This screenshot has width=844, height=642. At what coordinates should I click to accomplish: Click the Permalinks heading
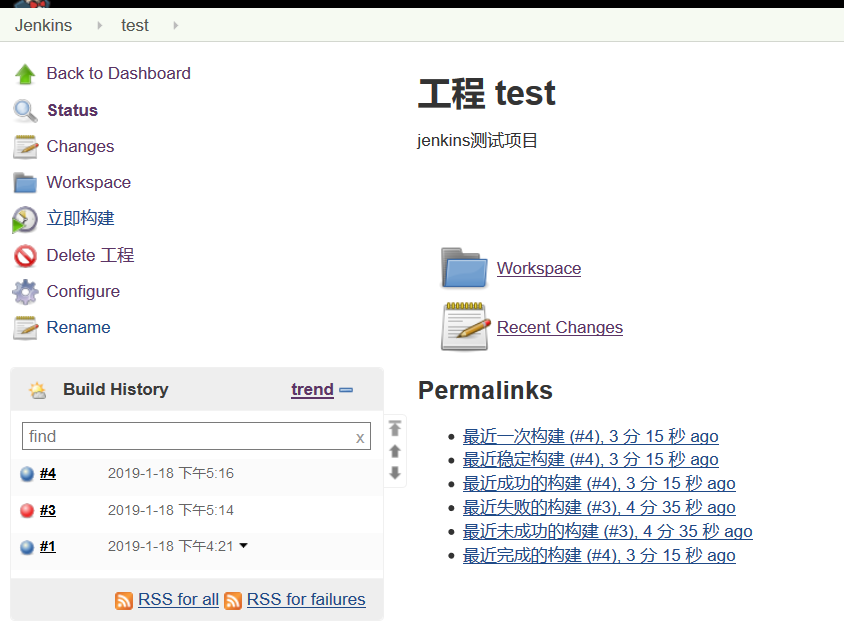click(486, 391)
